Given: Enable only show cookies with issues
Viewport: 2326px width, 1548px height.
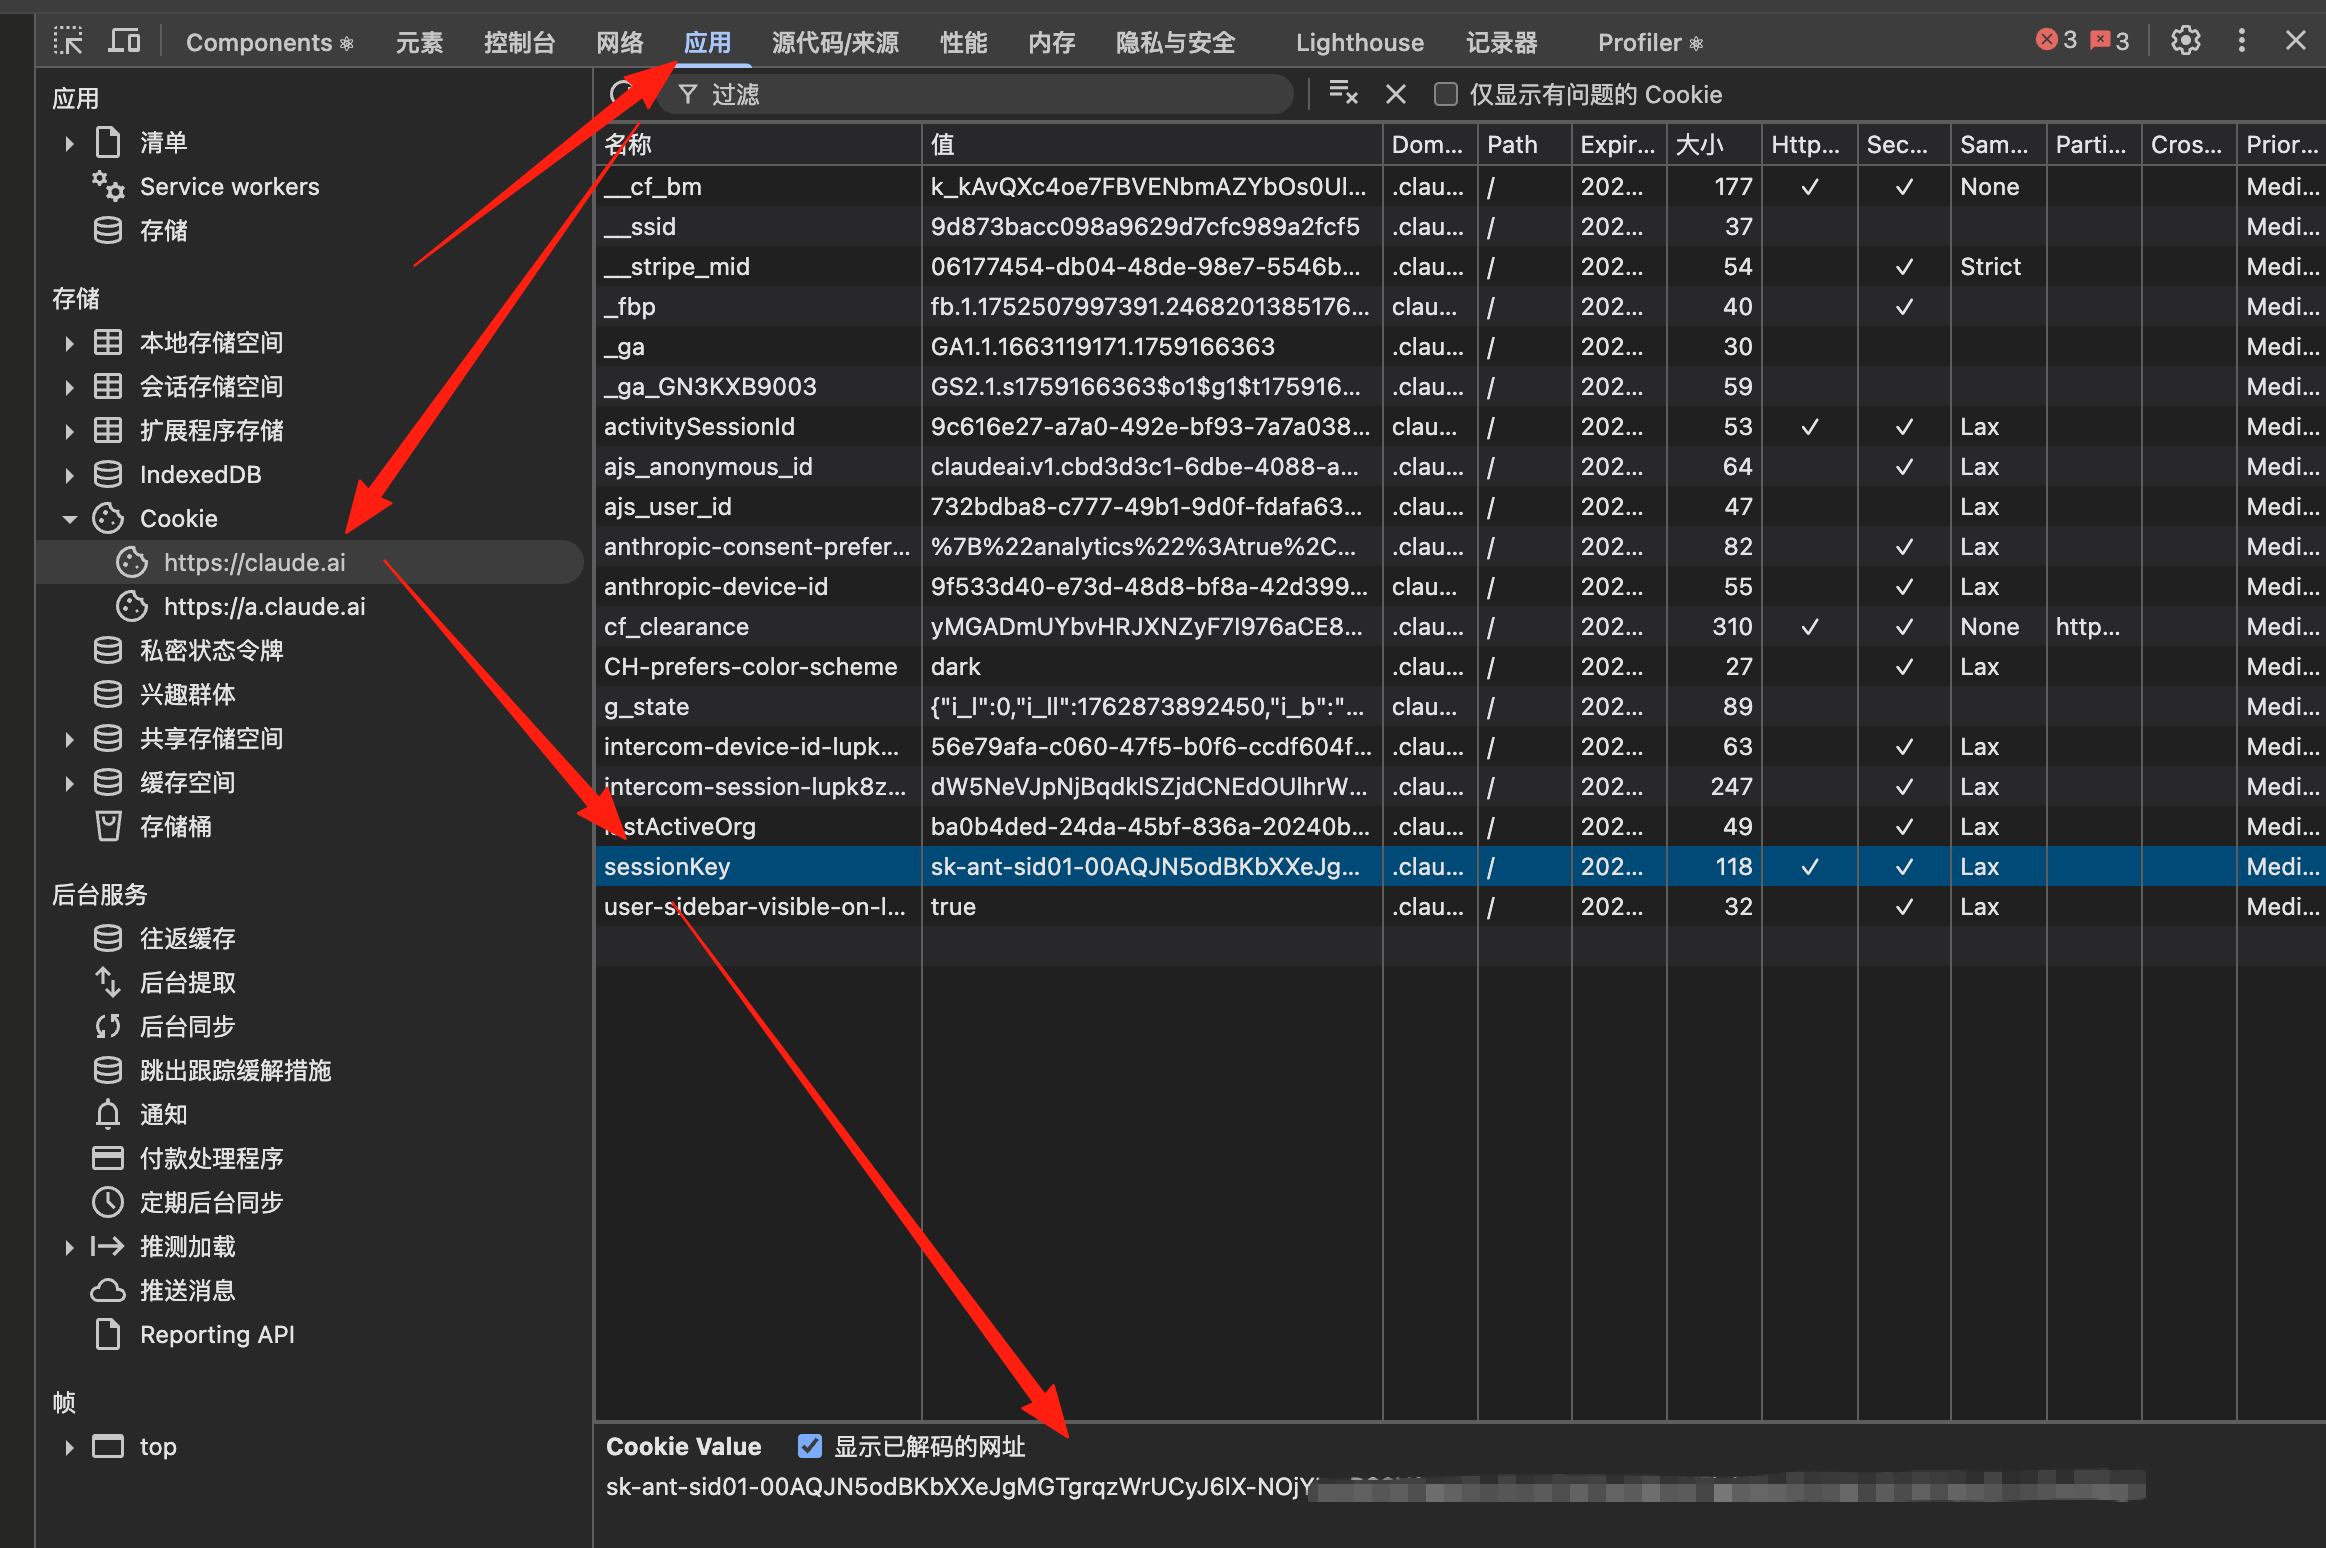Looking at the screenshot, I should pyautogui.click(x=1445, y=94).
